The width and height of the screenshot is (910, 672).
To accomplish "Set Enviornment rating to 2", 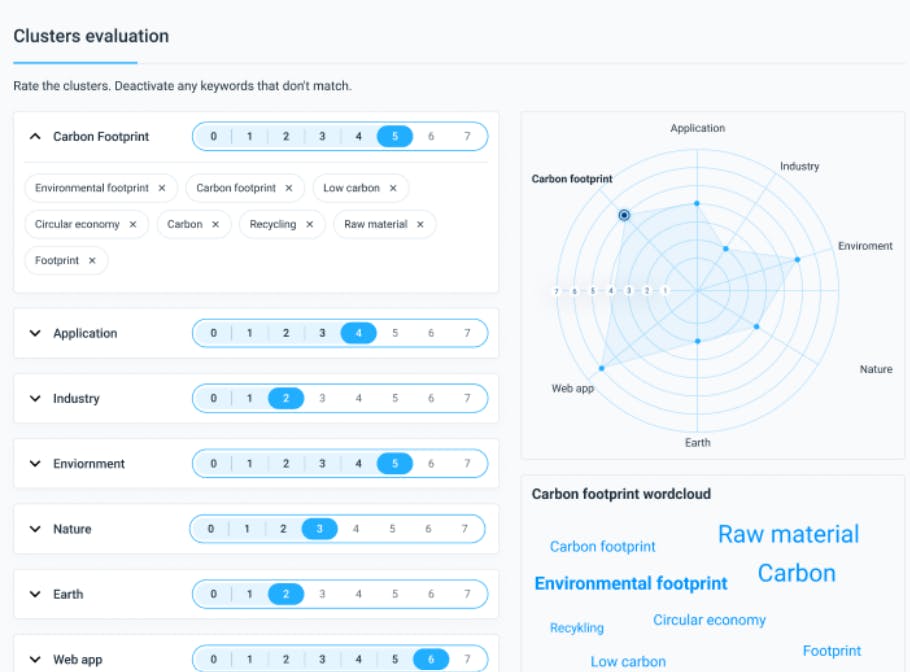I will pos(286,464).
